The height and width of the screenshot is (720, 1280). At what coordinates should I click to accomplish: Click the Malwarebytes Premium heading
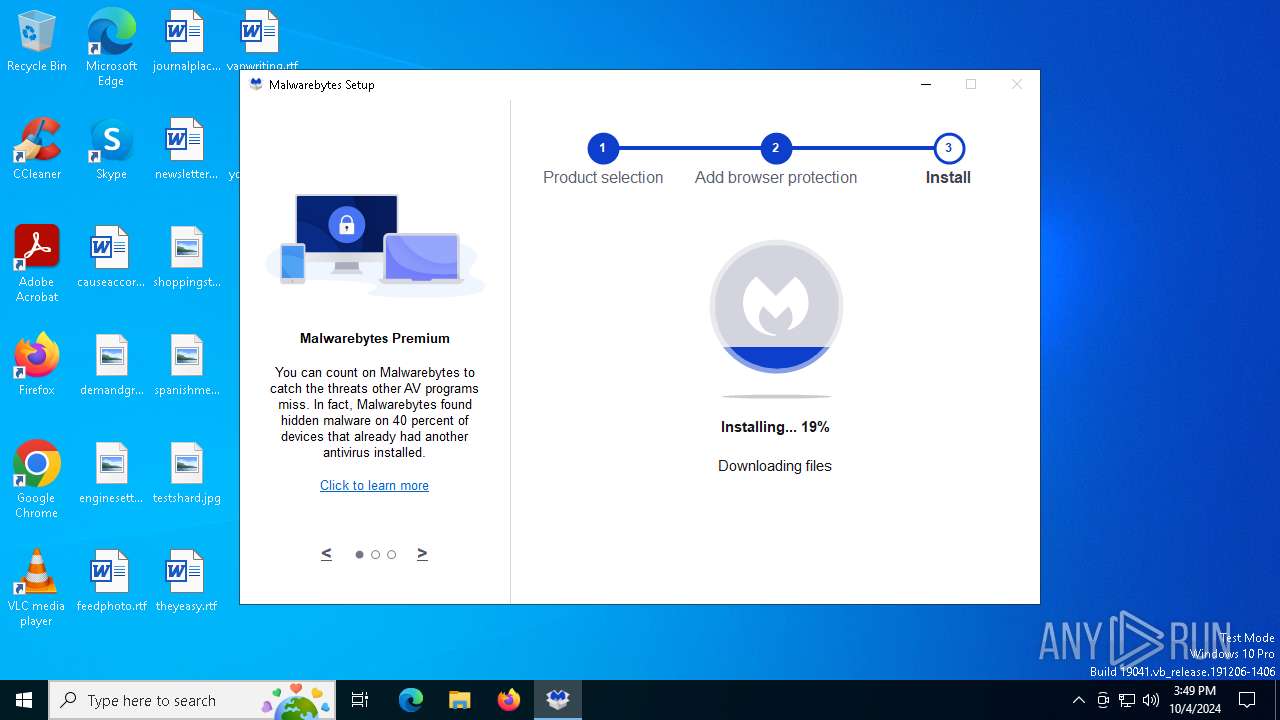pyautogui.click(x=375, y=339)
